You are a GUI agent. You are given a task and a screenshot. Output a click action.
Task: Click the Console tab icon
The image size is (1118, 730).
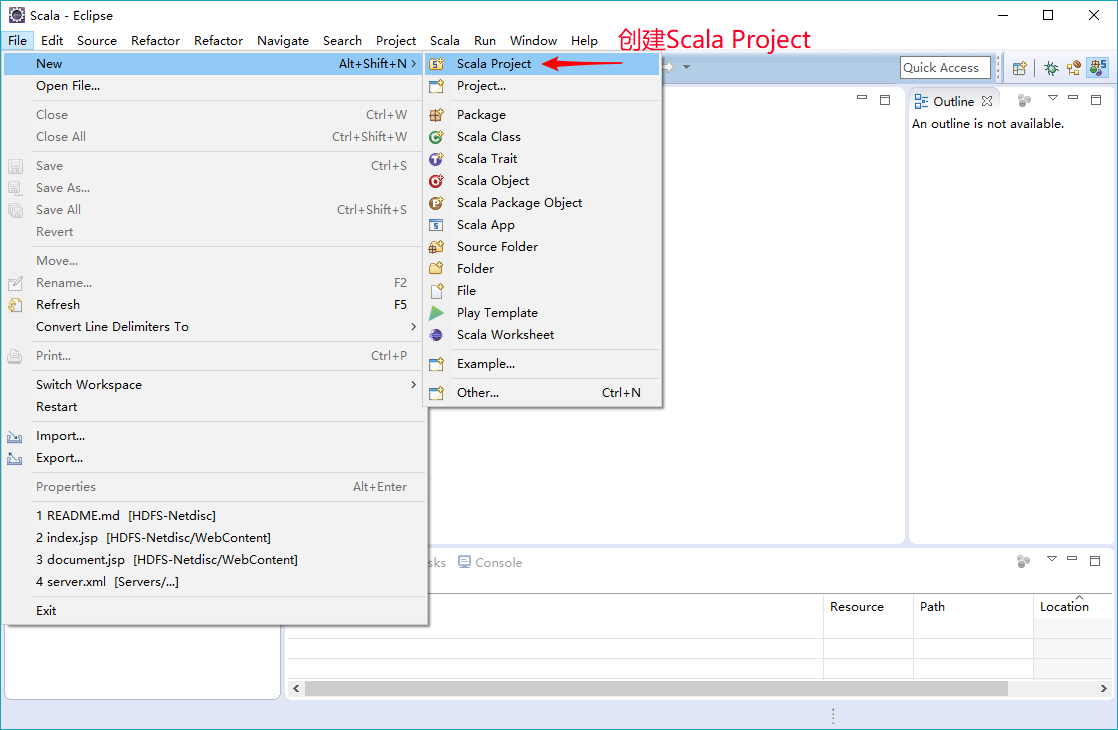[464, 562]
